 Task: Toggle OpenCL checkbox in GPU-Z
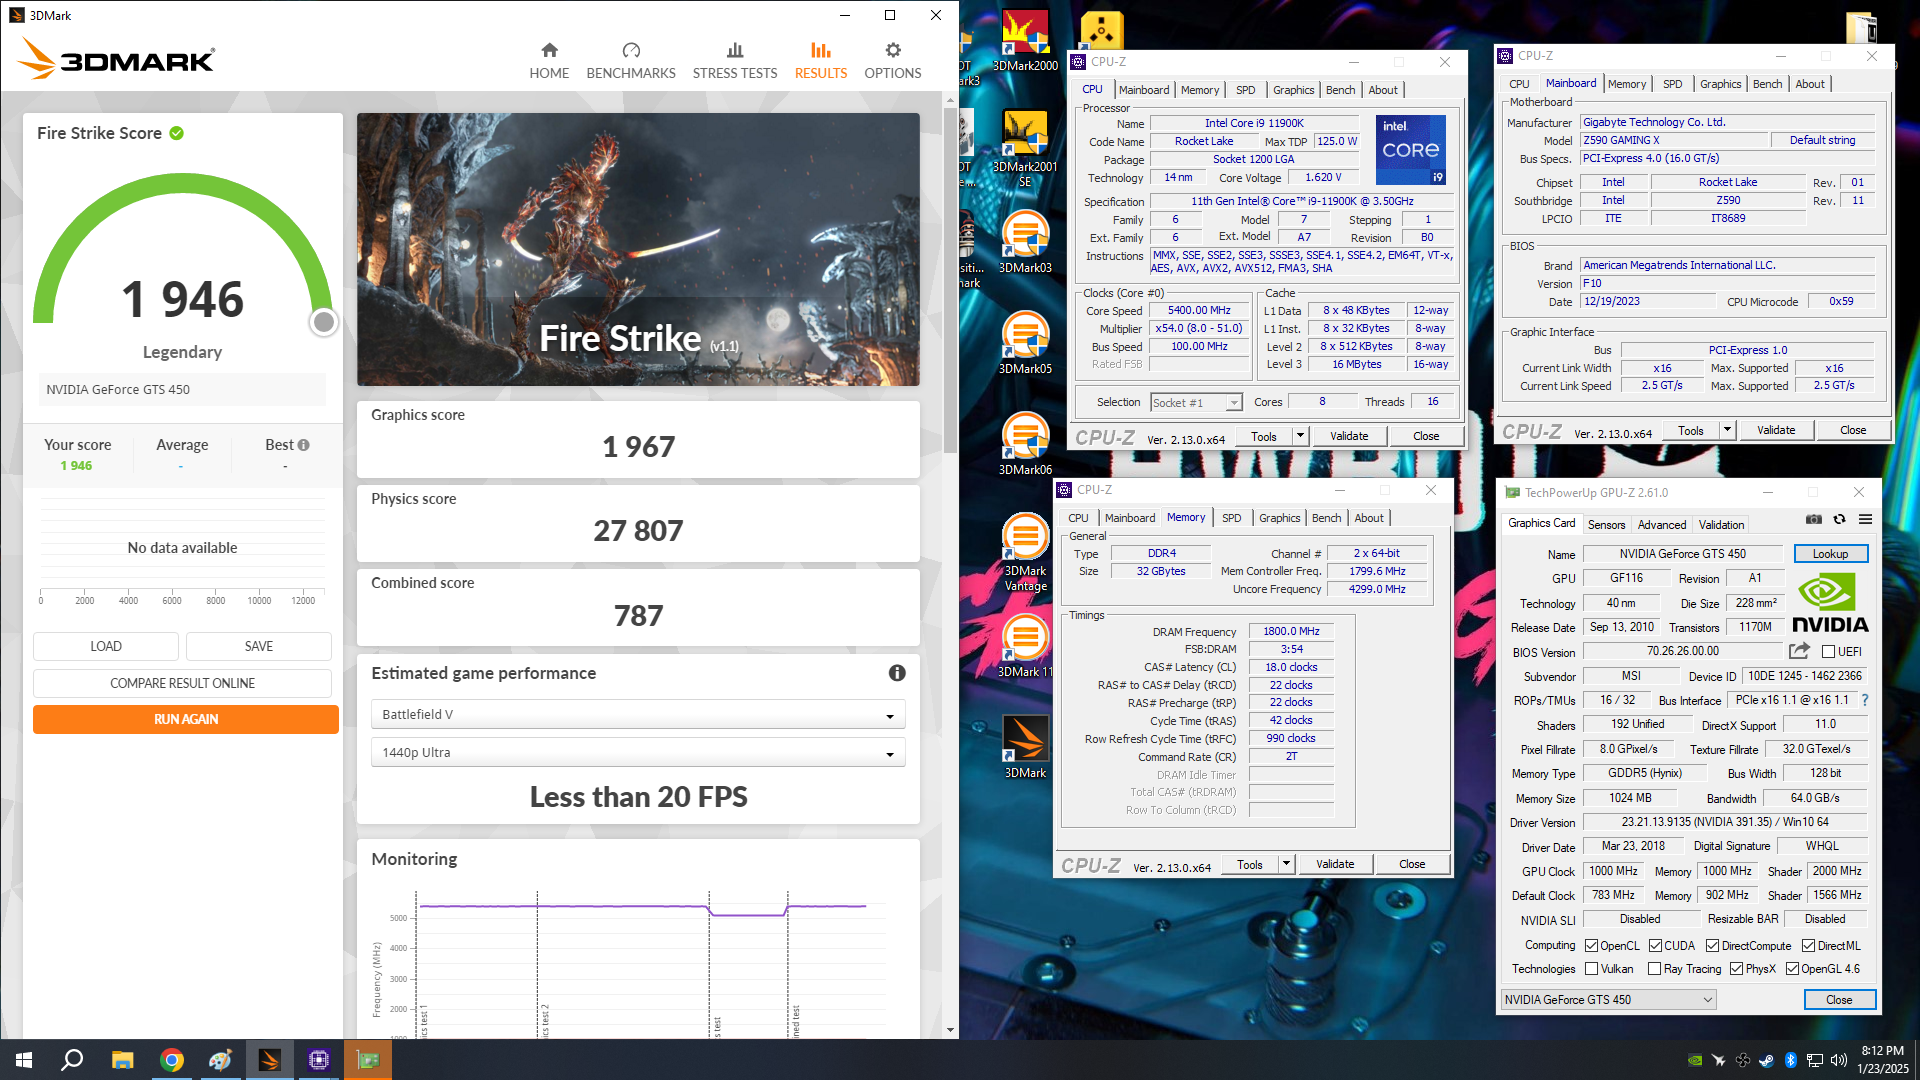point(1591,946)
